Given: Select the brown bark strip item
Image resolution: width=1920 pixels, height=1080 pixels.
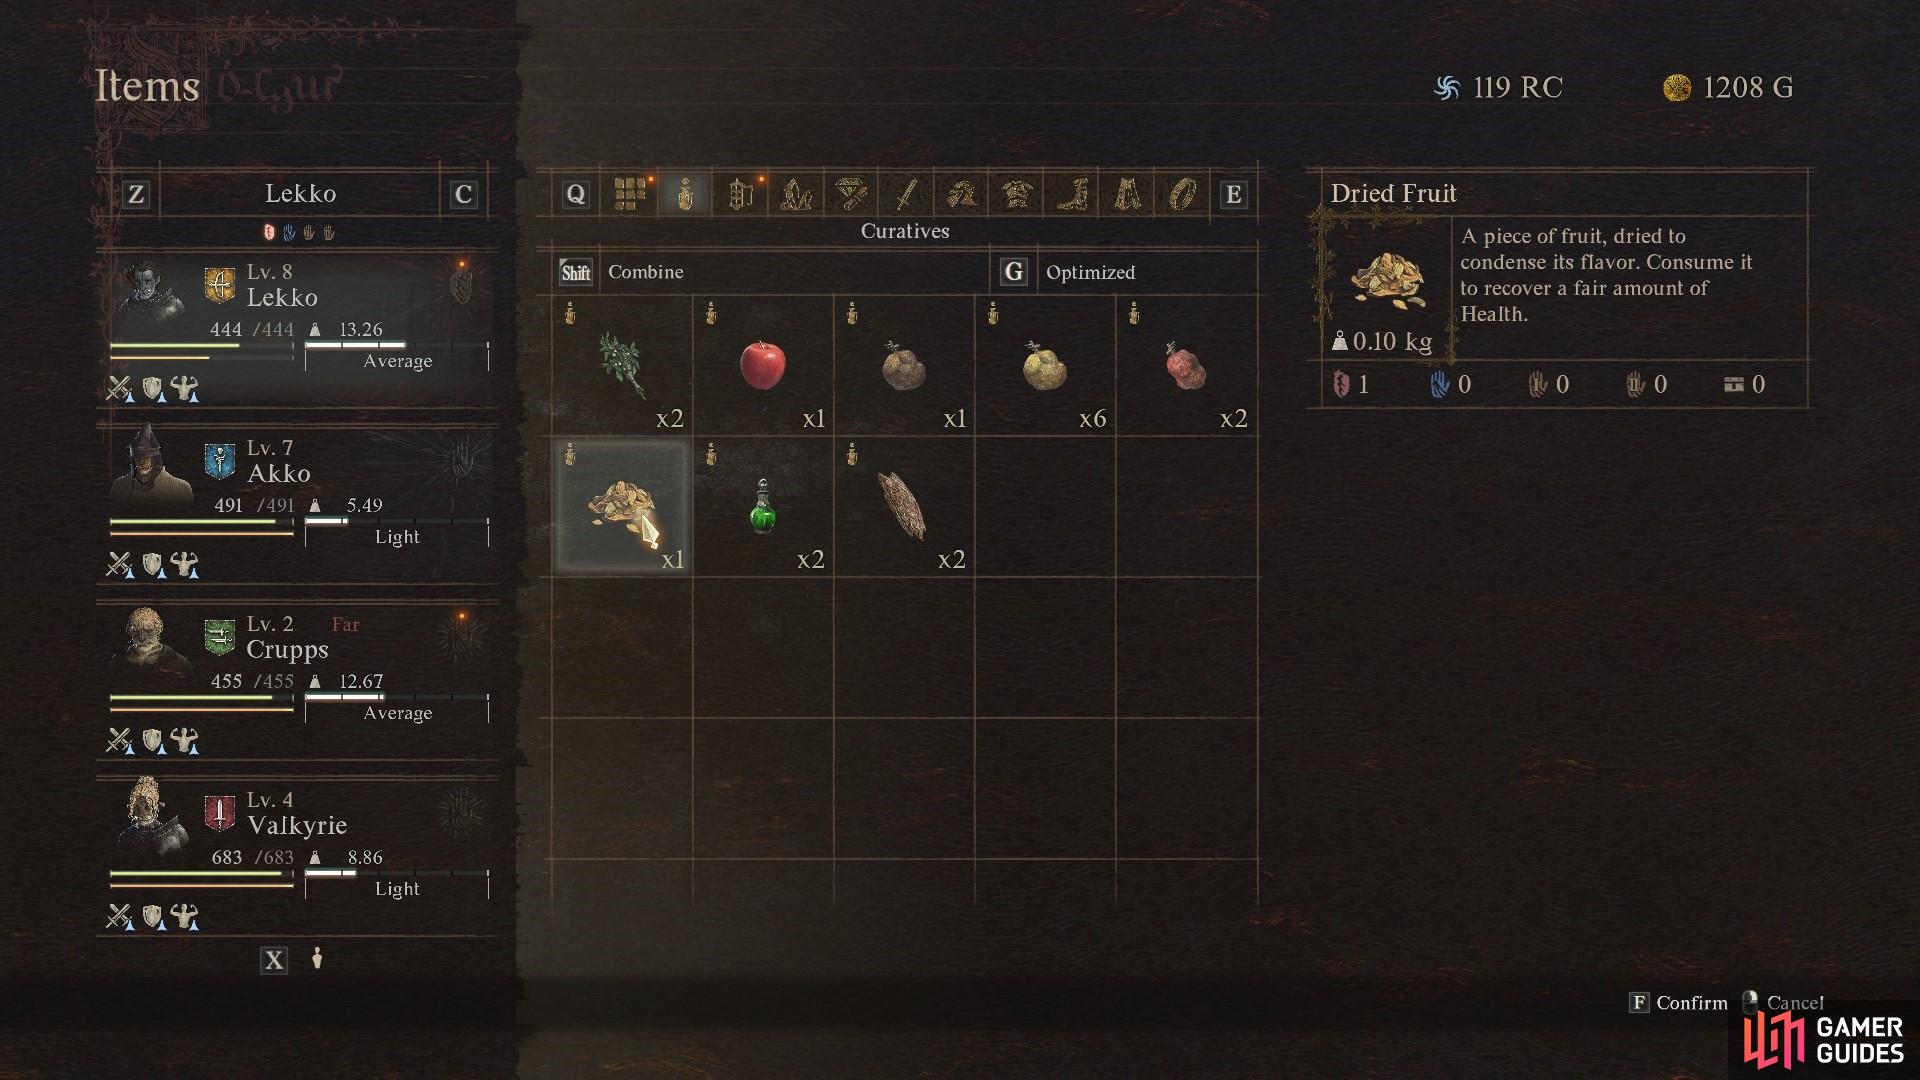Looking at the screenshot, I should pos(904,507).
